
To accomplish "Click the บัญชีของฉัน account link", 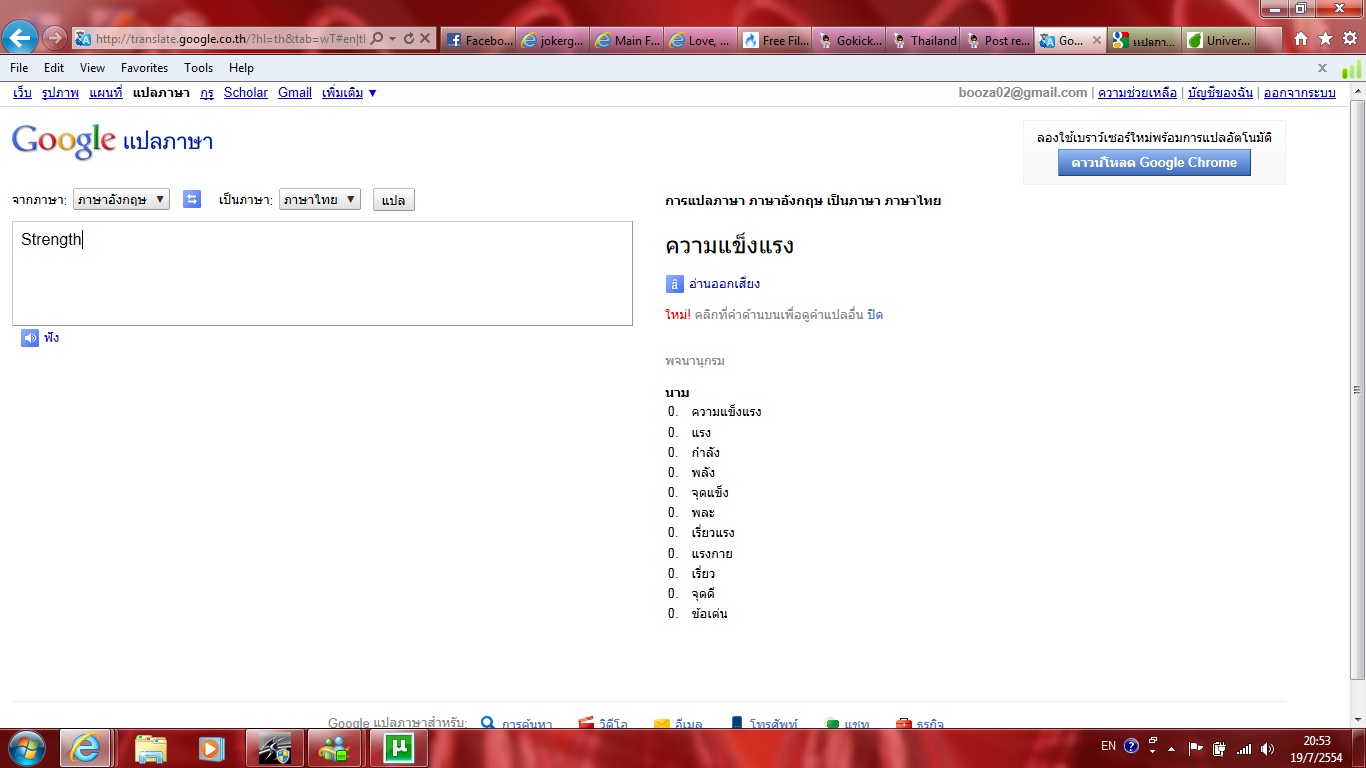I will [1220, 93].
